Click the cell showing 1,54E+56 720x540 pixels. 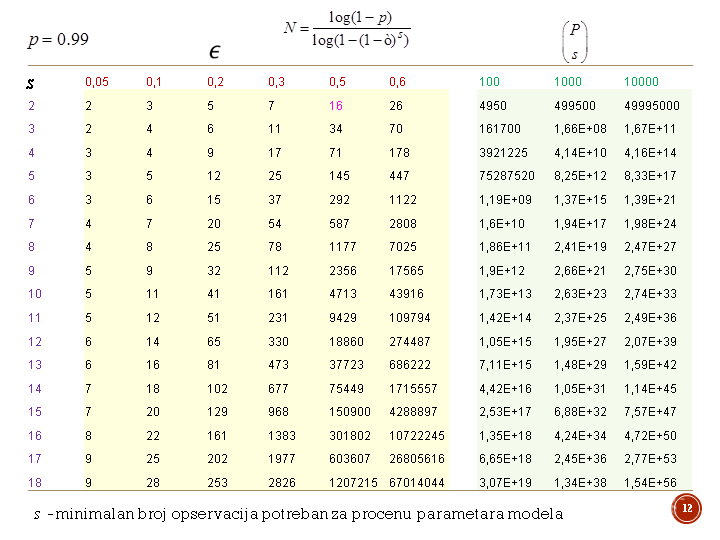[650, 483]
